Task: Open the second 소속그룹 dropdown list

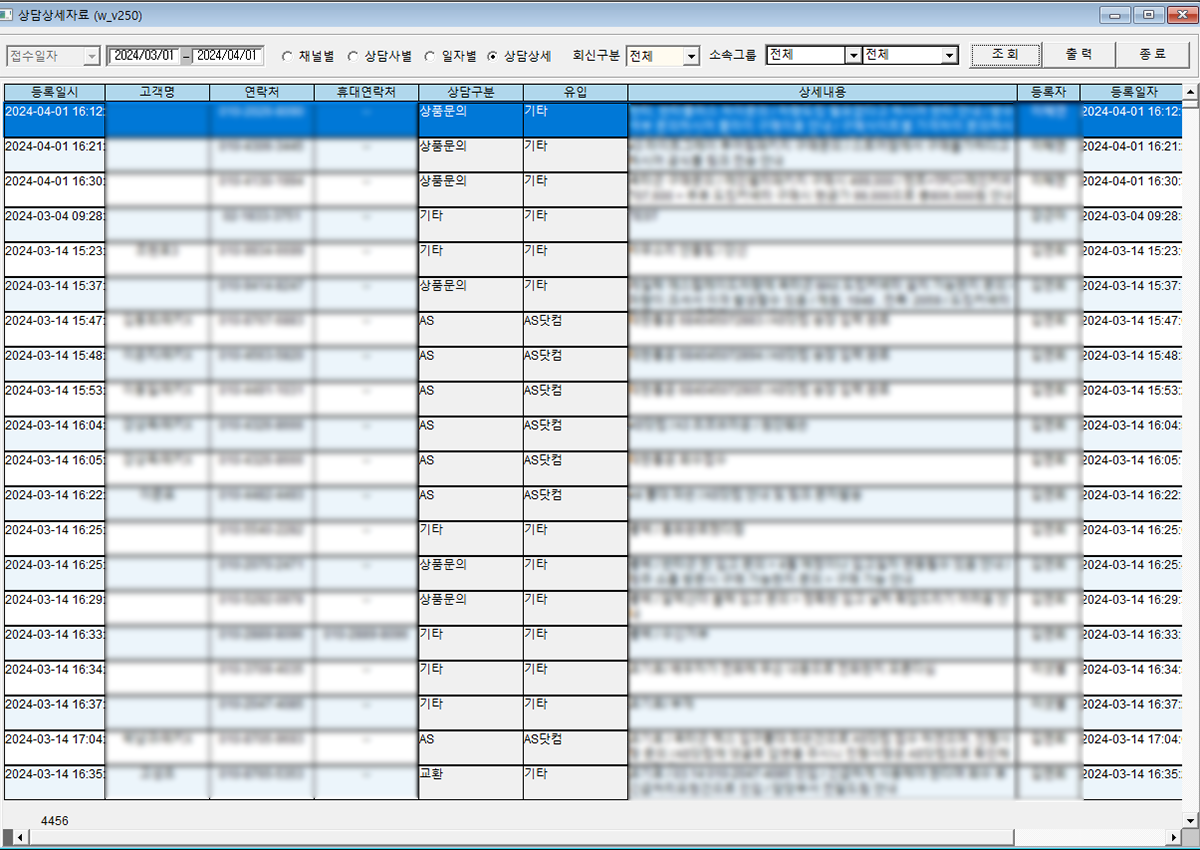Action: (950, 56)
